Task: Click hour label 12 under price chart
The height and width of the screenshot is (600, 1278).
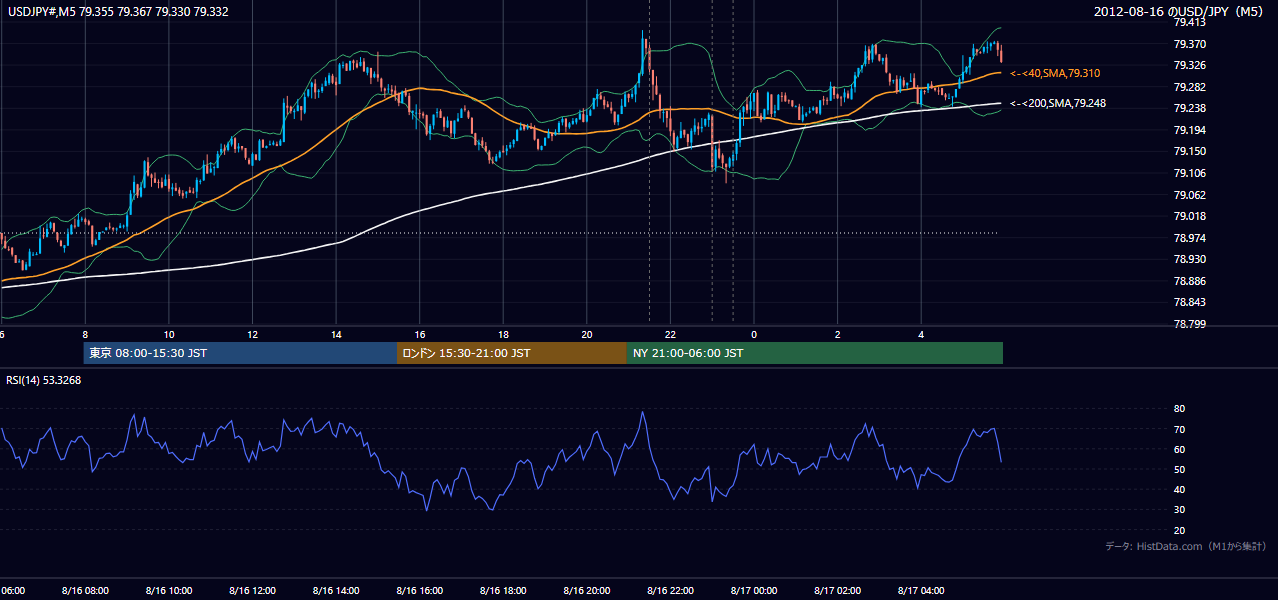Action: click(252, 335)
